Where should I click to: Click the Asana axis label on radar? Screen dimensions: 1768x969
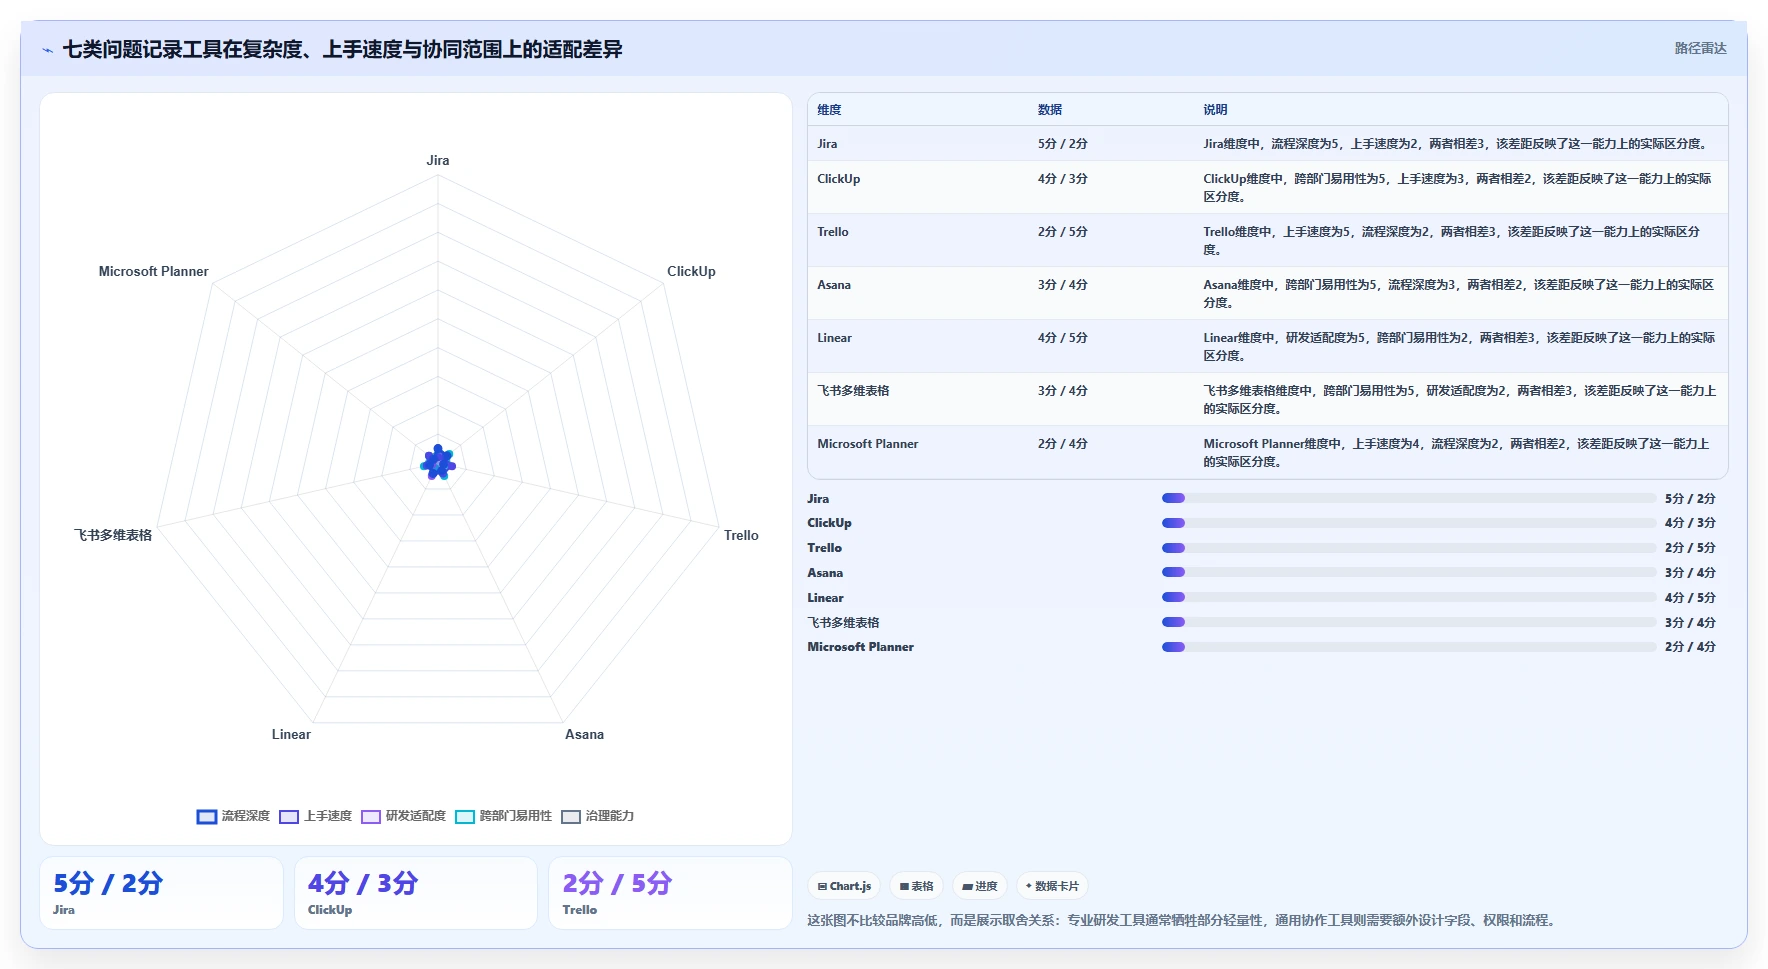pos(584,734)
